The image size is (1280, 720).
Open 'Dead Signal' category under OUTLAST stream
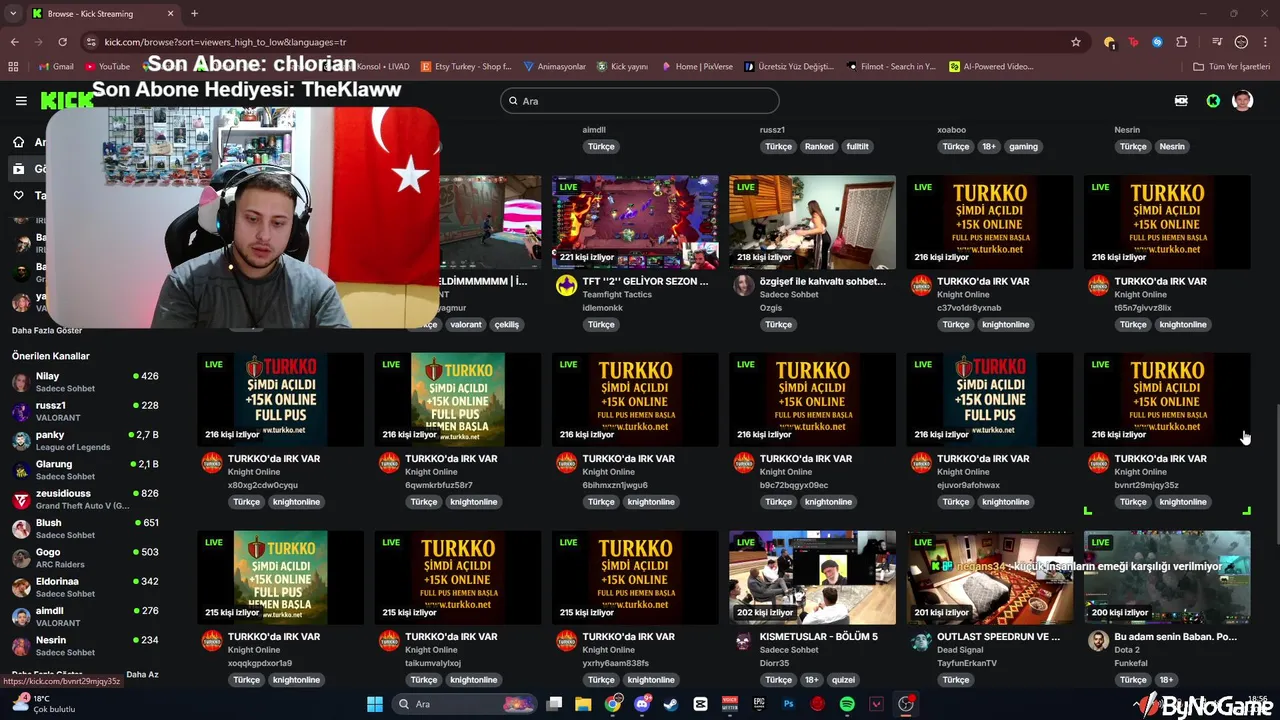coord(959,650)
